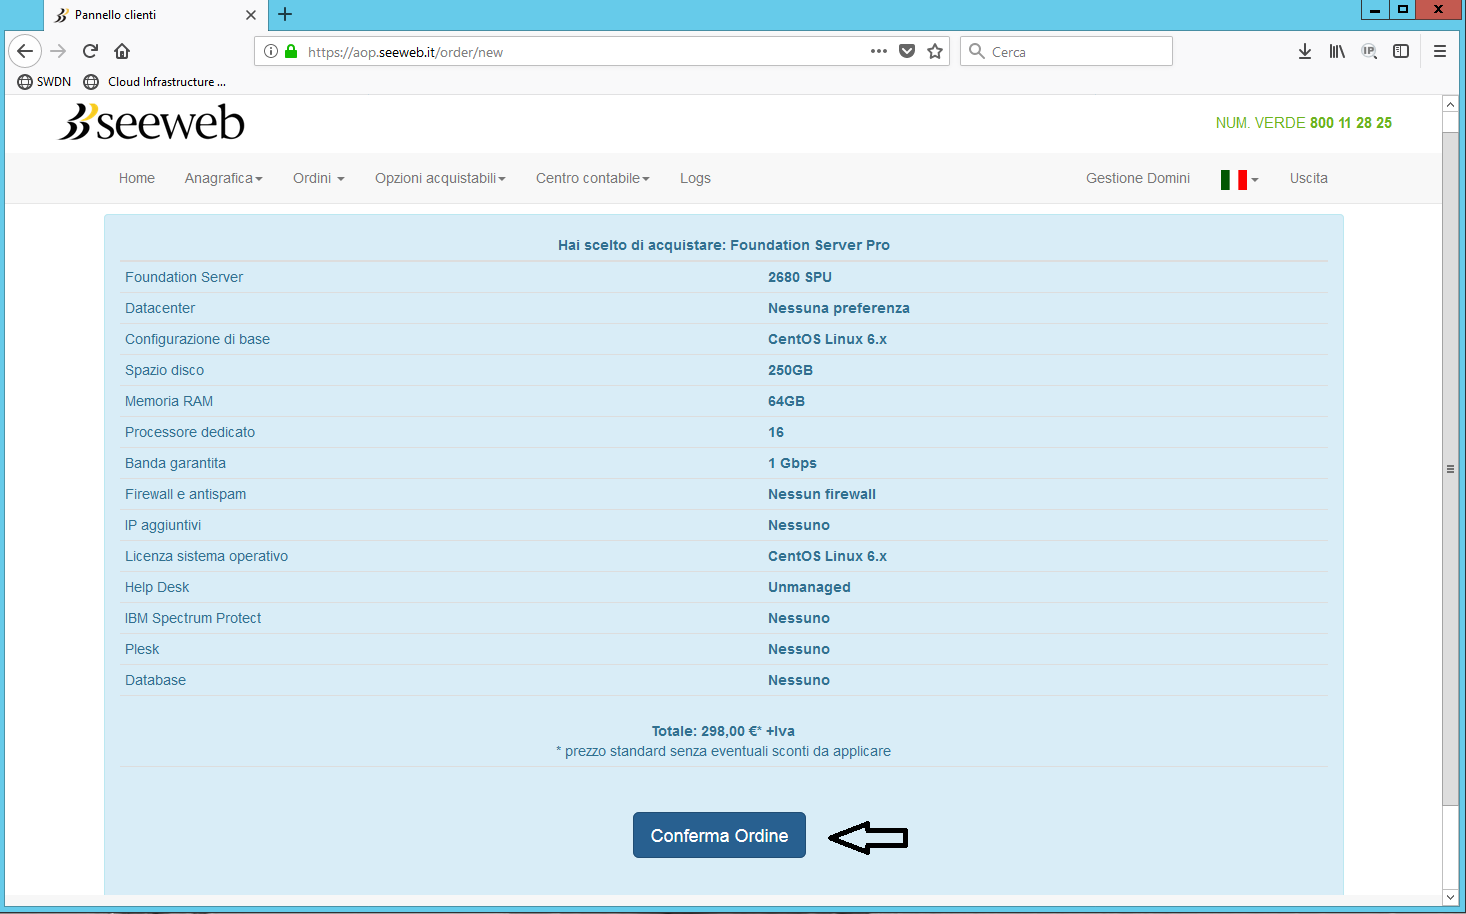
Task: Open page actions three-dots menu
Action: 879,51
